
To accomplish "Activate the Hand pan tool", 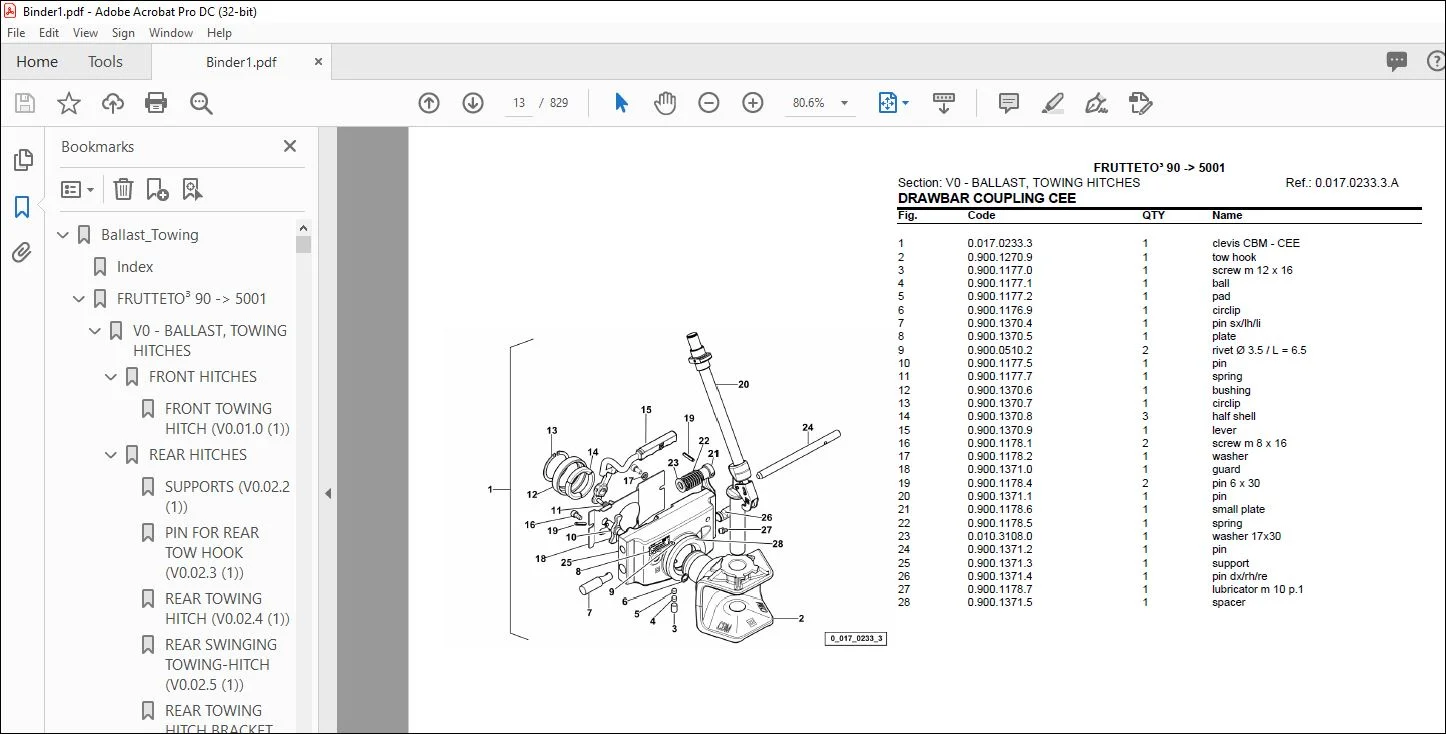I will click(x=665, y=103).
